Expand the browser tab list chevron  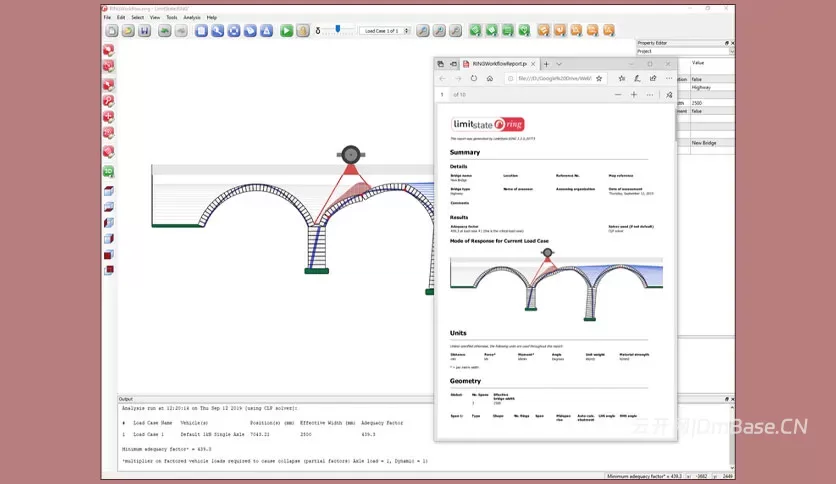559,64
